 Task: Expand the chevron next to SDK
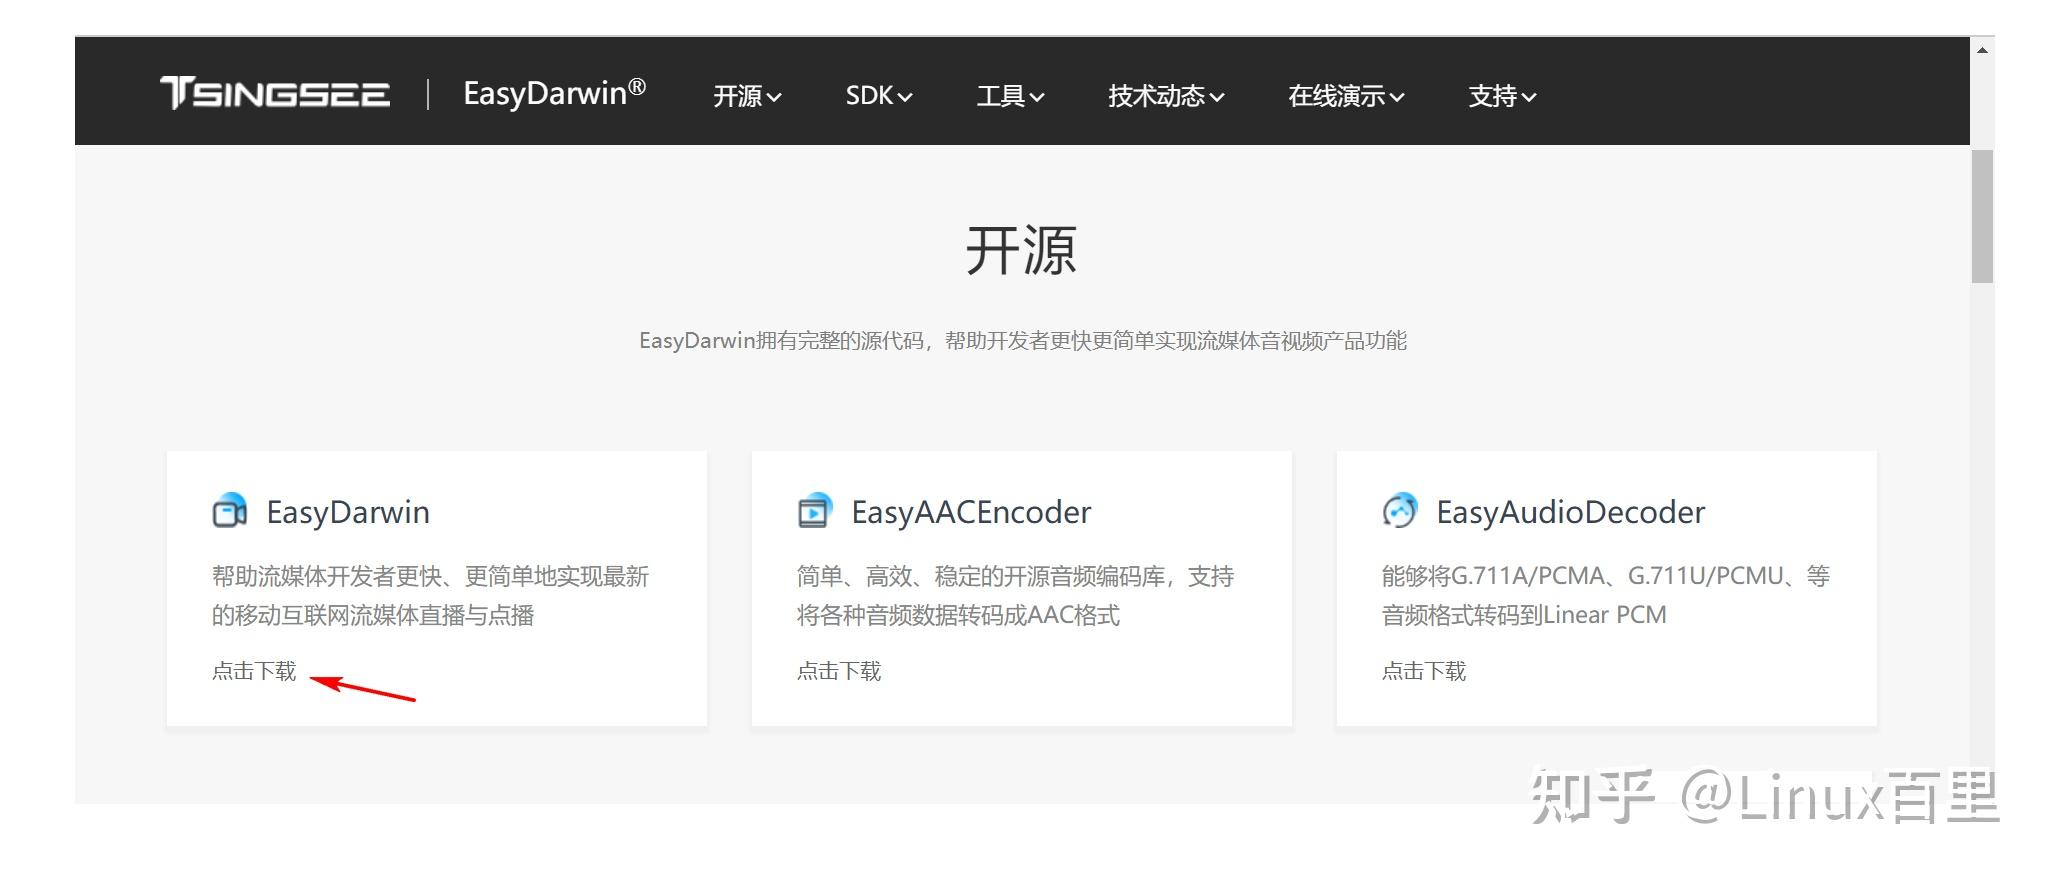[905, 98]
